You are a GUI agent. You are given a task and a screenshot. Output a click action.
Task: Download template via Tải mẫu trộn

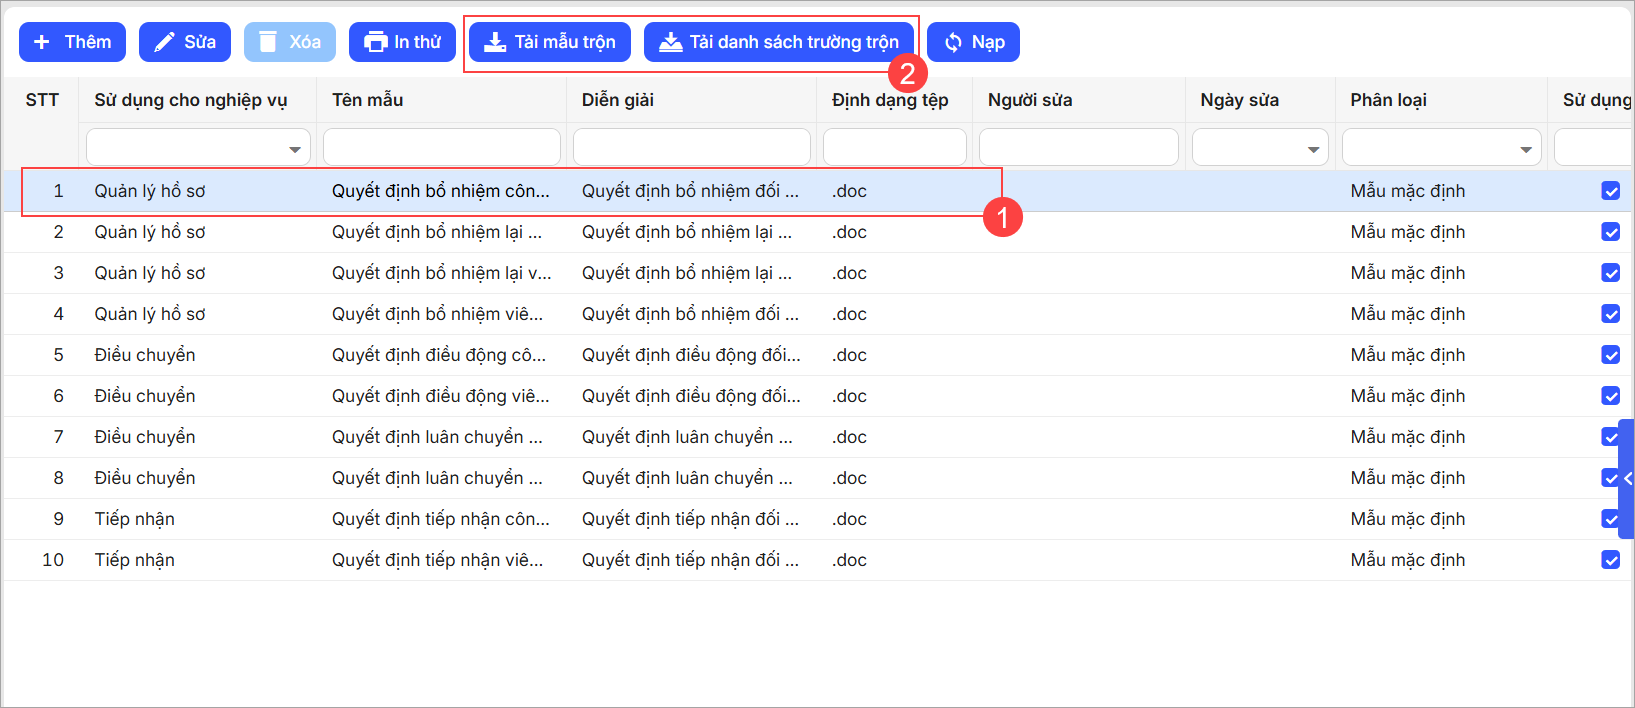550,42
